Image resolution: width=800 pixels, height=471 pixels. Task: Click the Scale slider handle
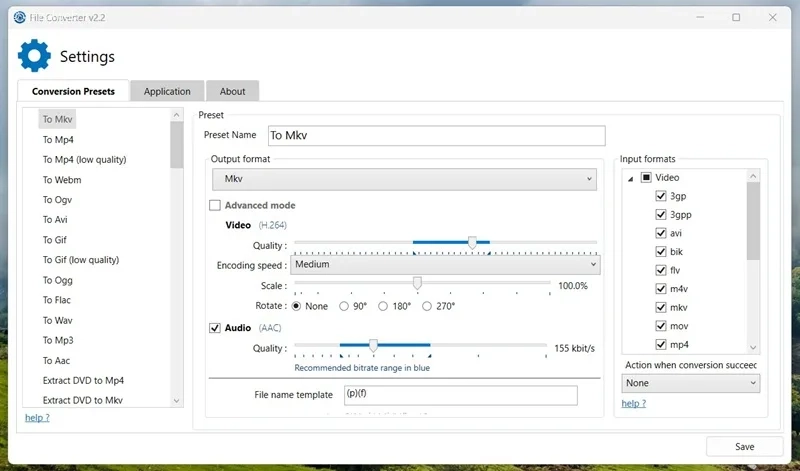pyautogui.click(x=417, y=283)
